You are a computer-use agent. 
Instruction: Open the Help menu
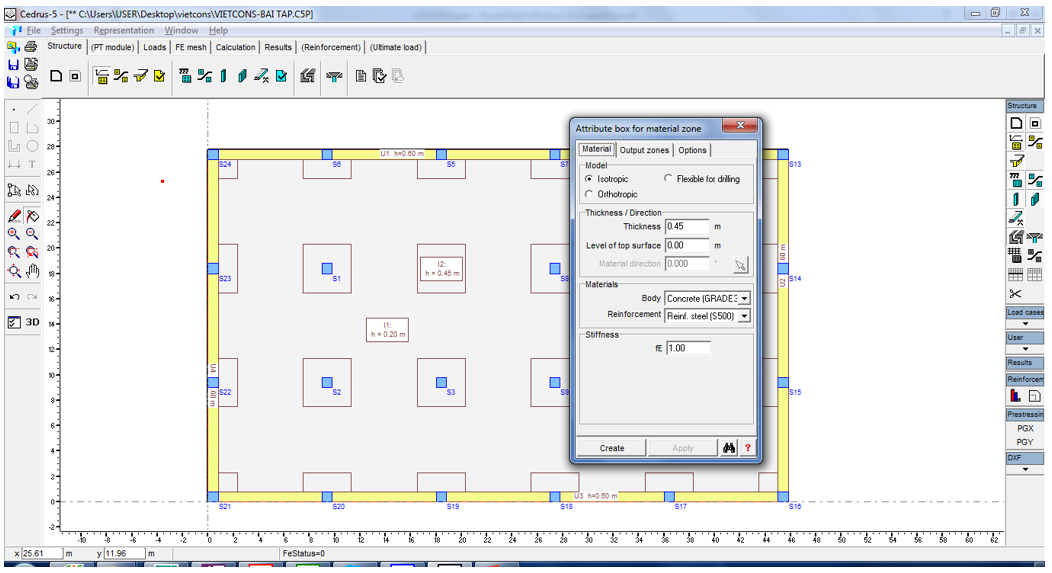(x=218, y=30)
